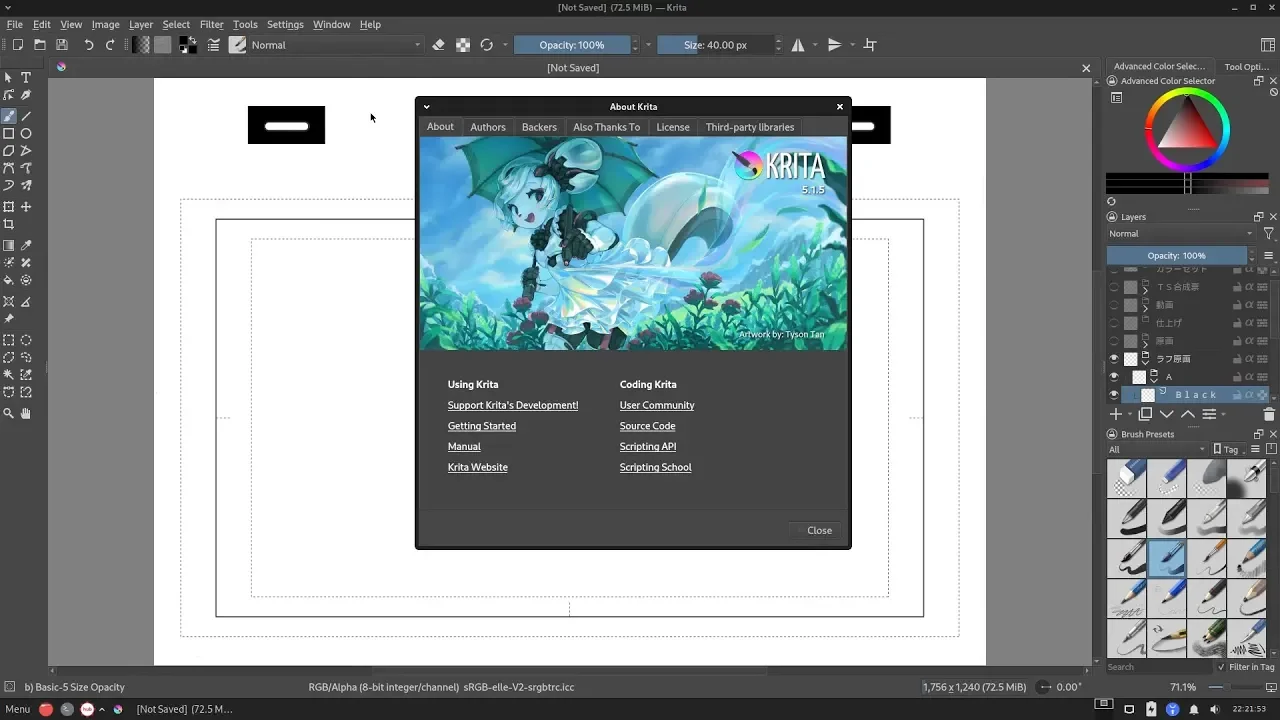Click the horizontal mirror tool icon
Screen dimensions: 1280x720
point(798,45)
